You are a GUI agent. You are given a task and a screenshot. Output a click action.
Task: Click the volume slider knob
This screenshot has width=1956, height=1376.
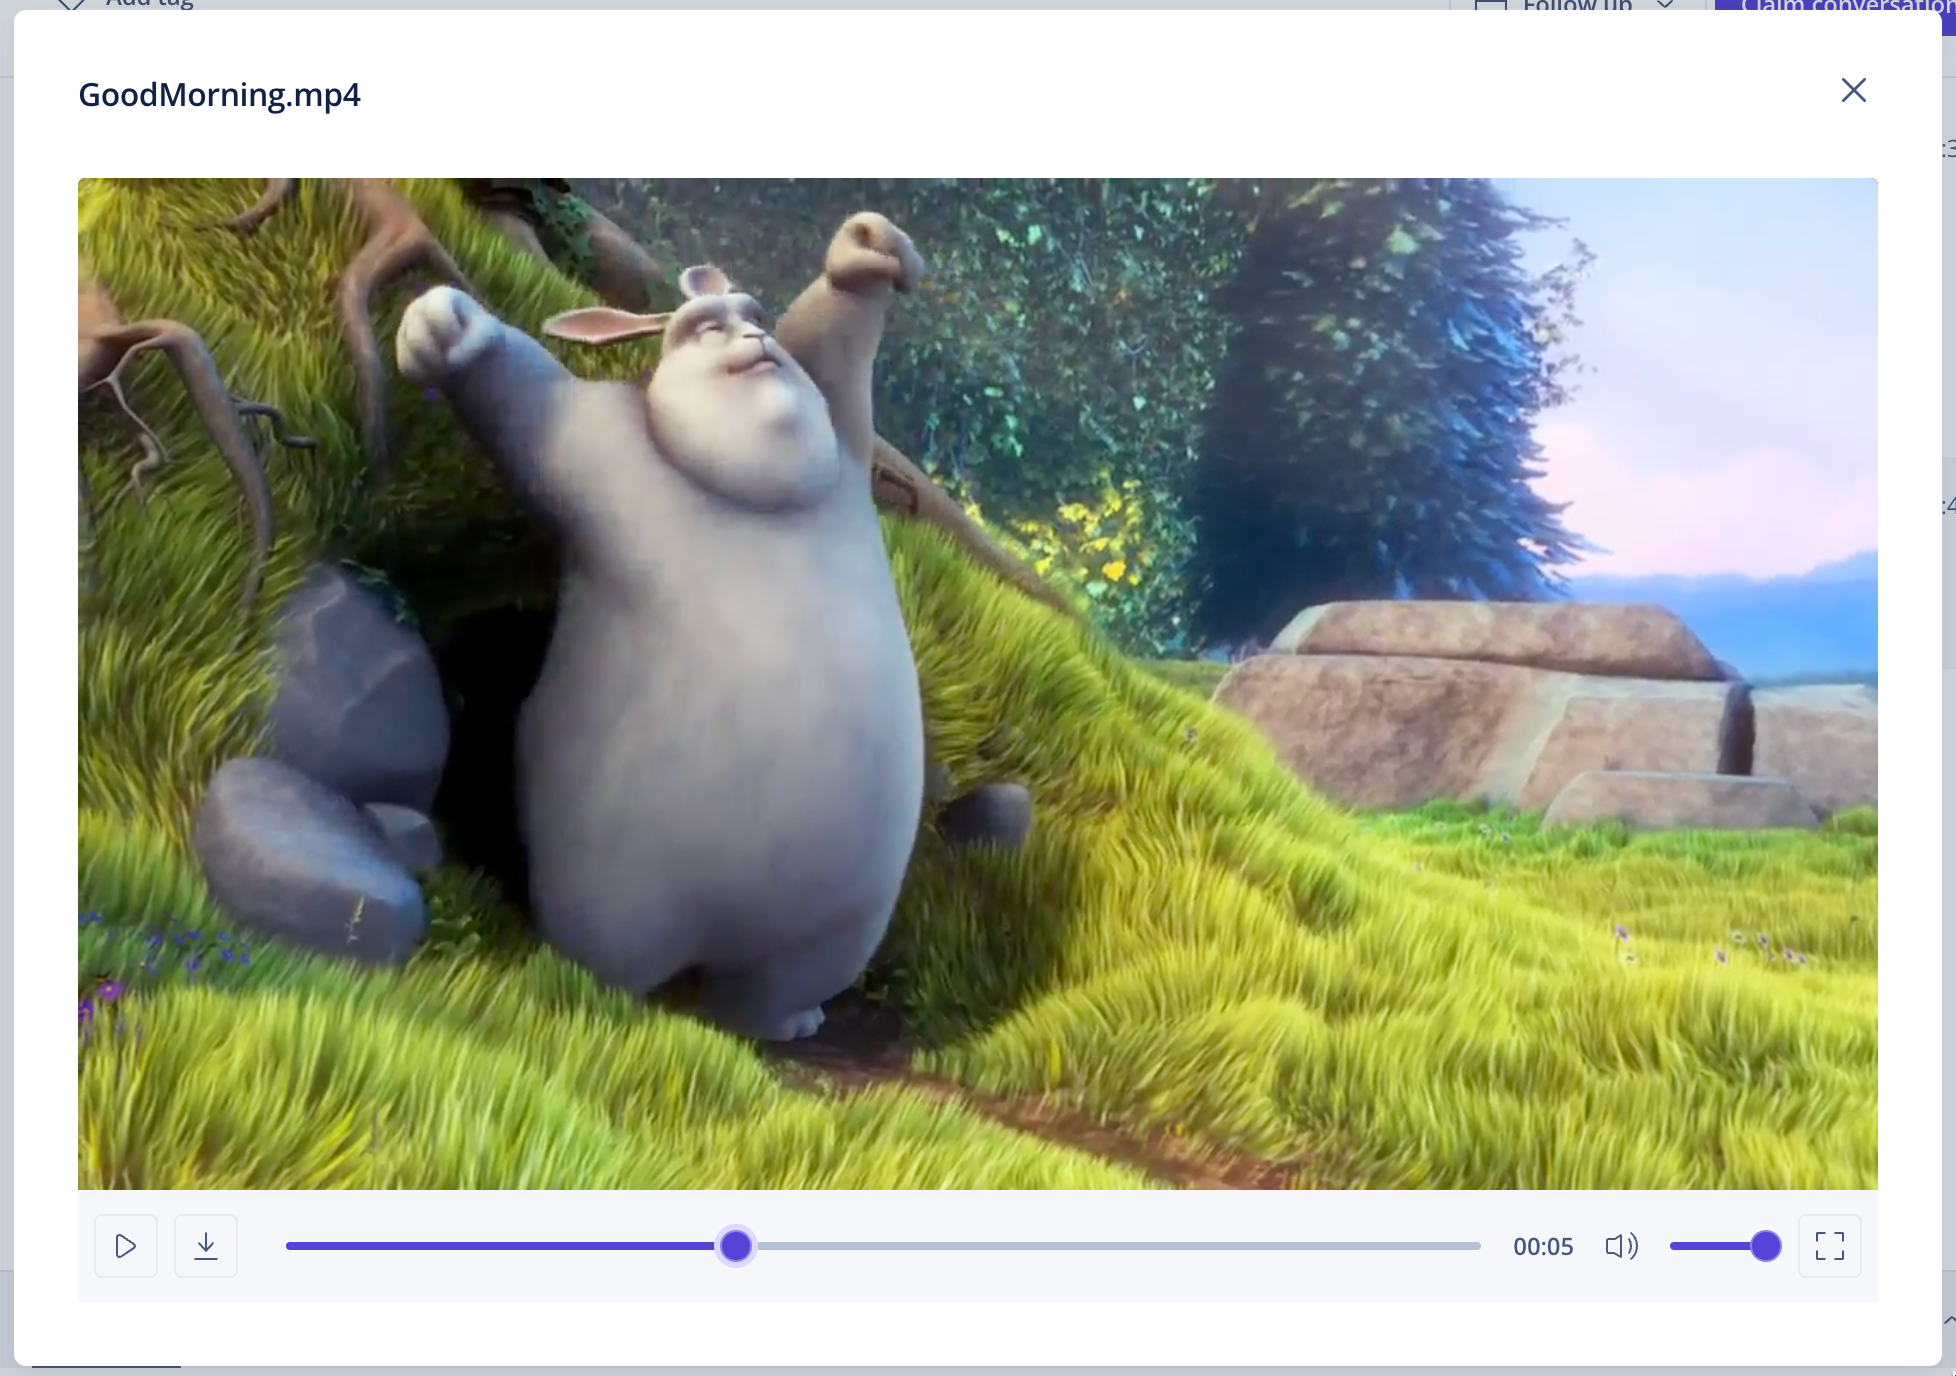coord(1766,1246)
